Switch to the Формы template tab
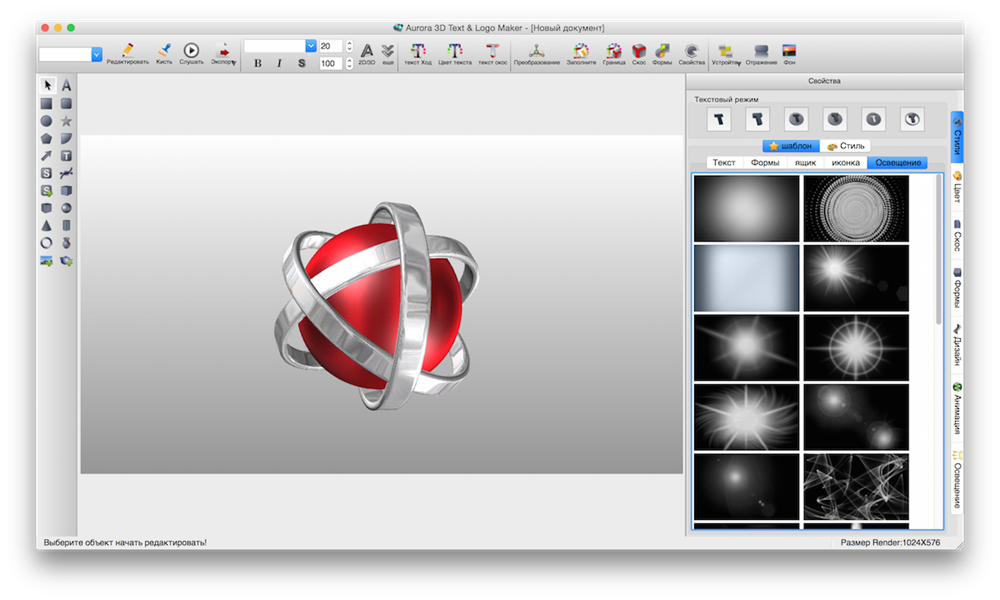The height and width of the screenshot is (600, 1000). coord(765,162)
